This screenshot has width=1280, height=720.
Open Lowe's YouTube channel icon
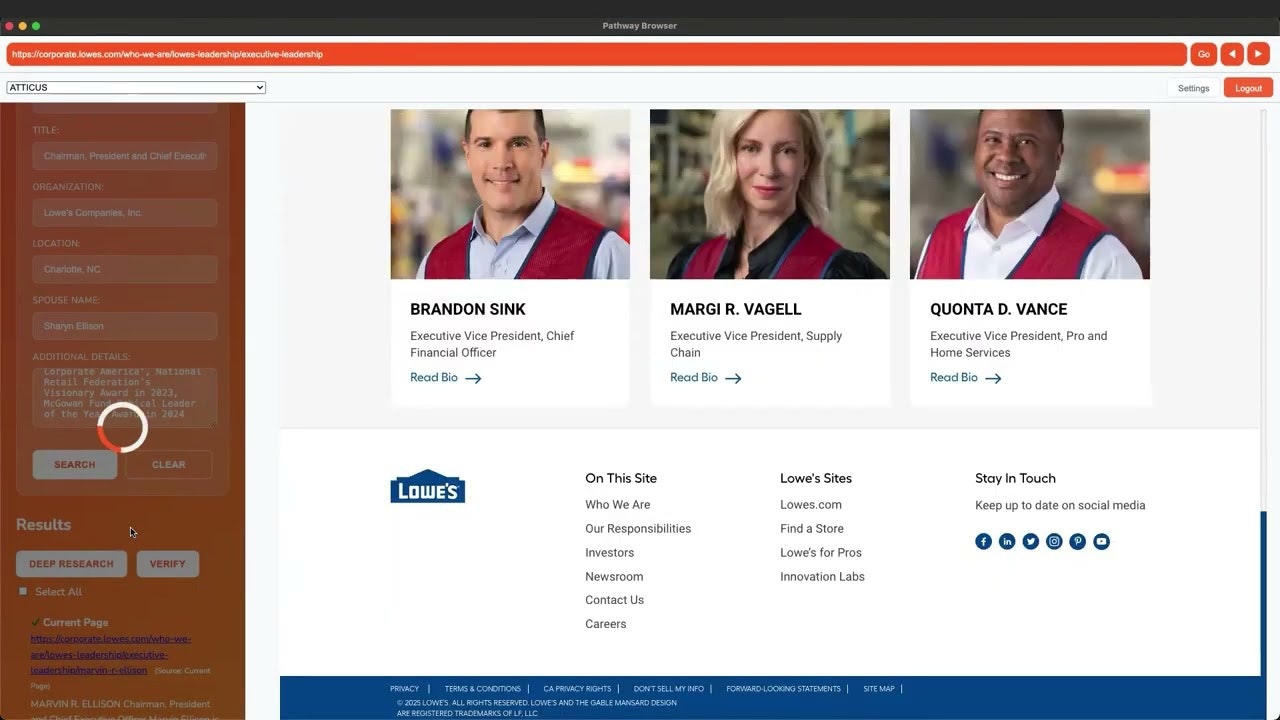[x=1101, y=541]
